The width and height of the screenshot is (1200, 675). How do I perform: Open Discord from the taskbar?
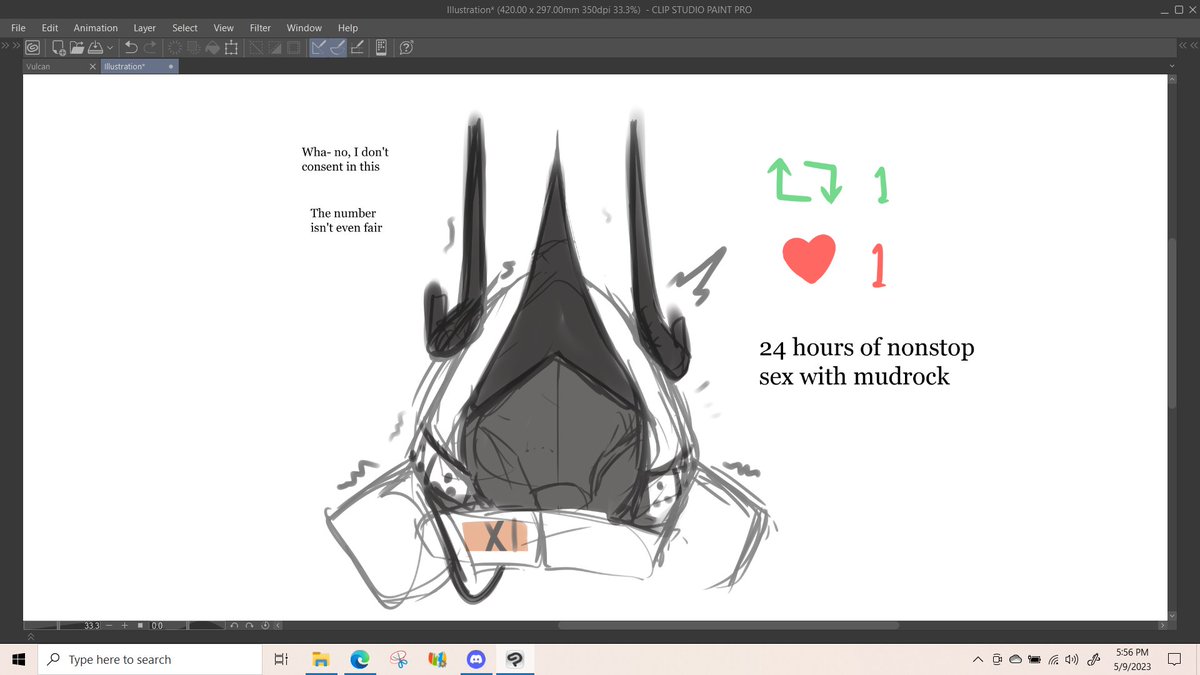click(x=475, y=659)
